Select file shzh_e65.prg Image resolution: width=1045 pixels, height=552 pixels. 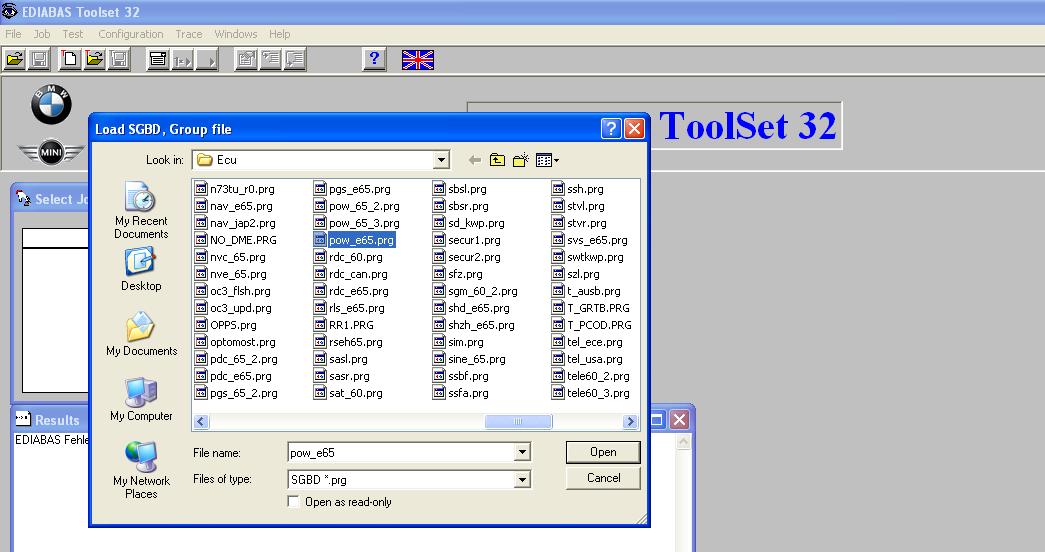tap(474, 325)
